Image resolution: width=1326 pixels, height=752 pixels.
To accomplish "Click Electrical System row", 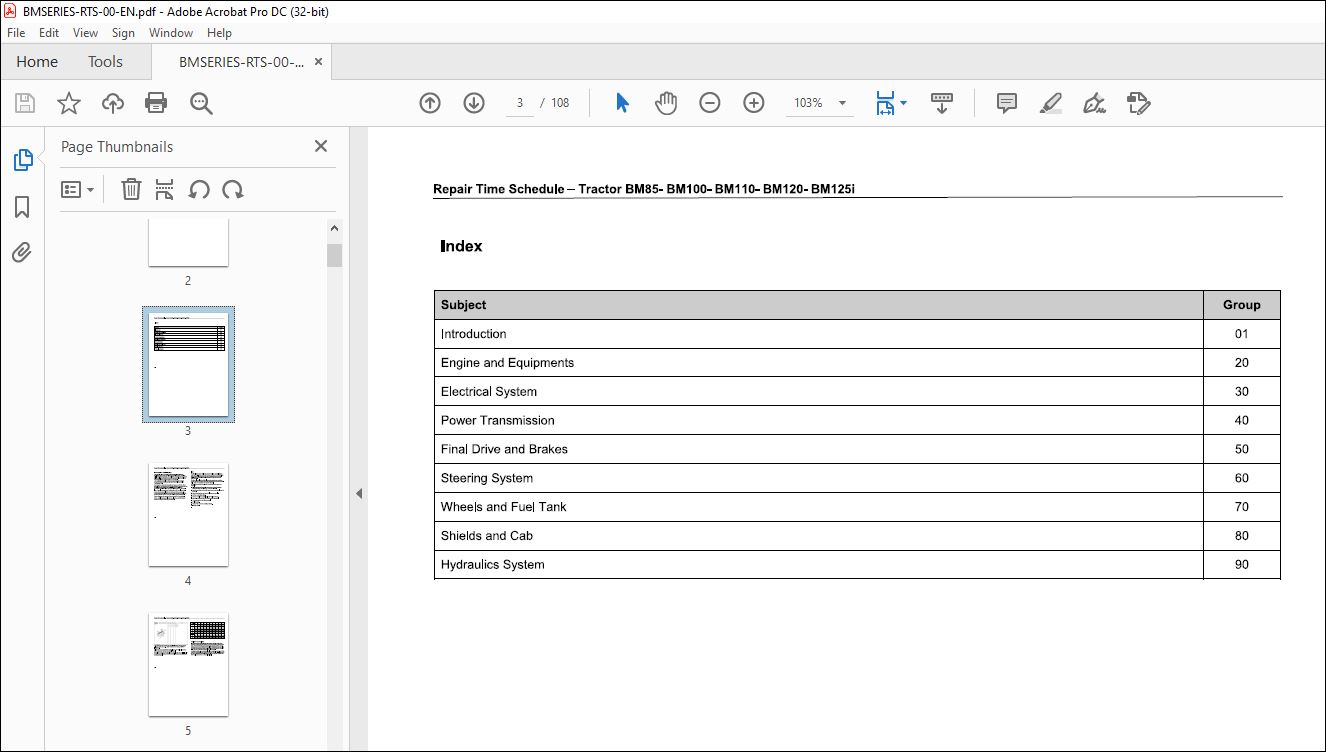I will (857, 392).
